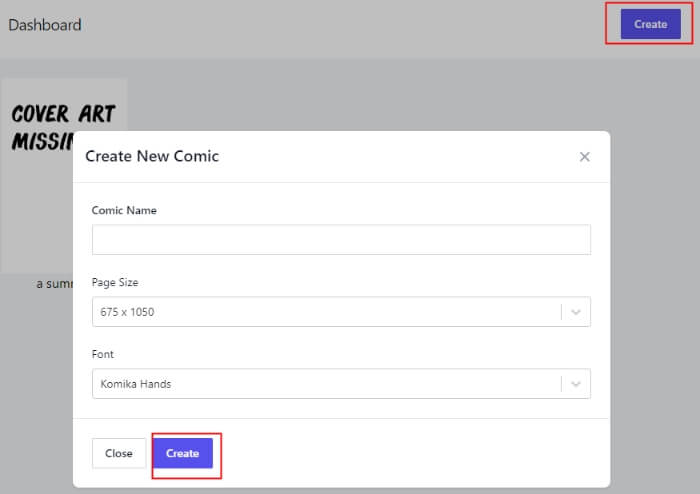Click the Page Size dropdown chevron arrow
The image size is (700, 494).
575,312
